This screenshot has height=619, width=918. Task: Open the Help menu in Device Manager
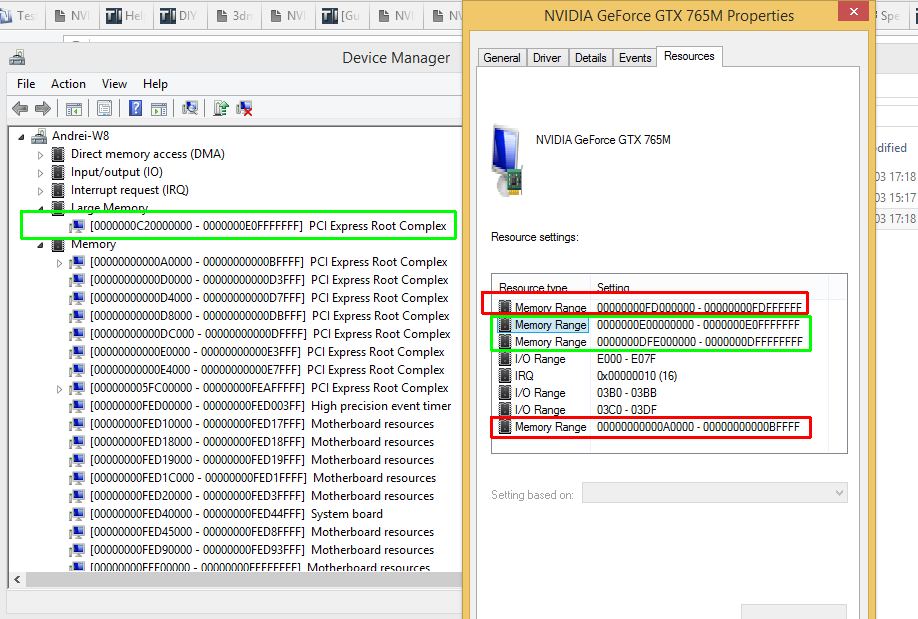[x=155, y=84]
